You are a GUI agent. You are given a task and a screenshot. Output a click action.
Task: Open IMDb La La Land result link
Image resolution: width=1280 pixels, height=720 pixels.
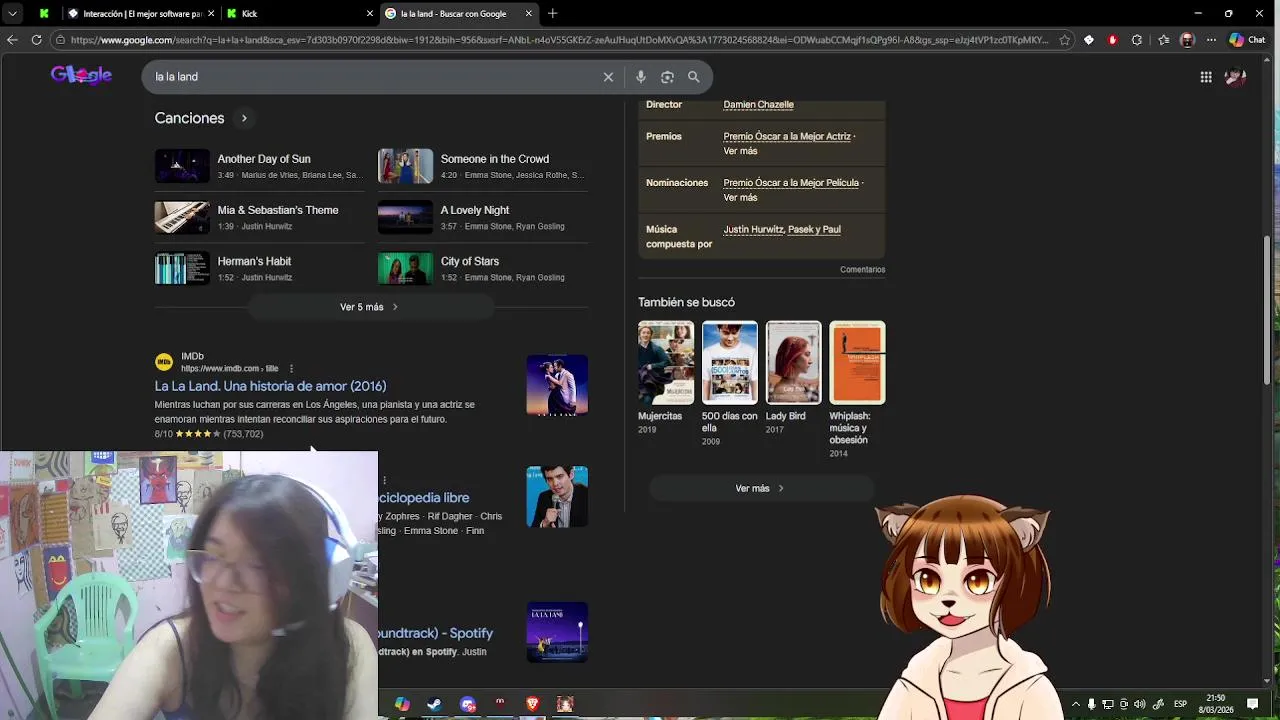coord(270,386)
